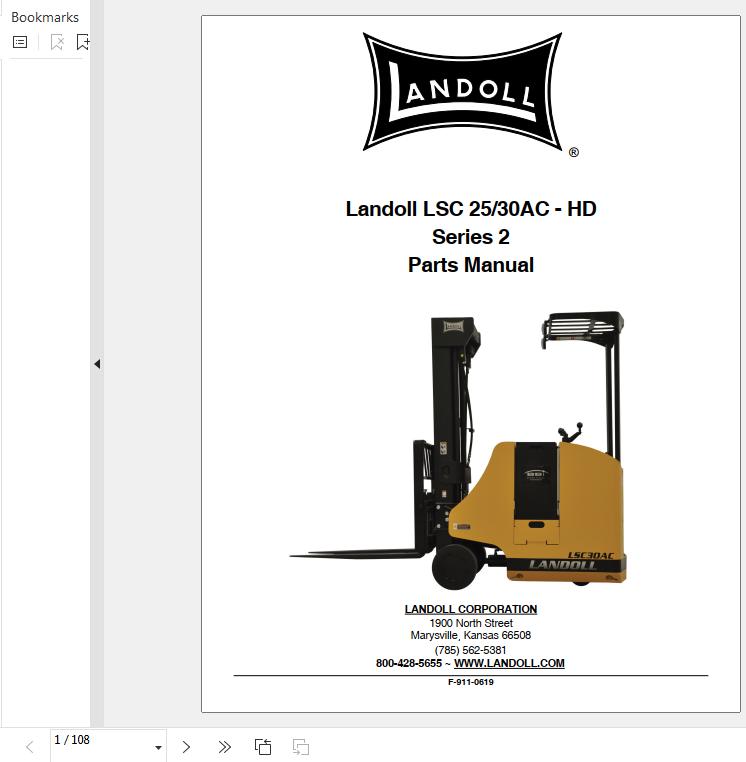The image size is (746, 762).
Task: Click the LANDOLL CORPORATION heading text
Action: (x=470, y=609)
